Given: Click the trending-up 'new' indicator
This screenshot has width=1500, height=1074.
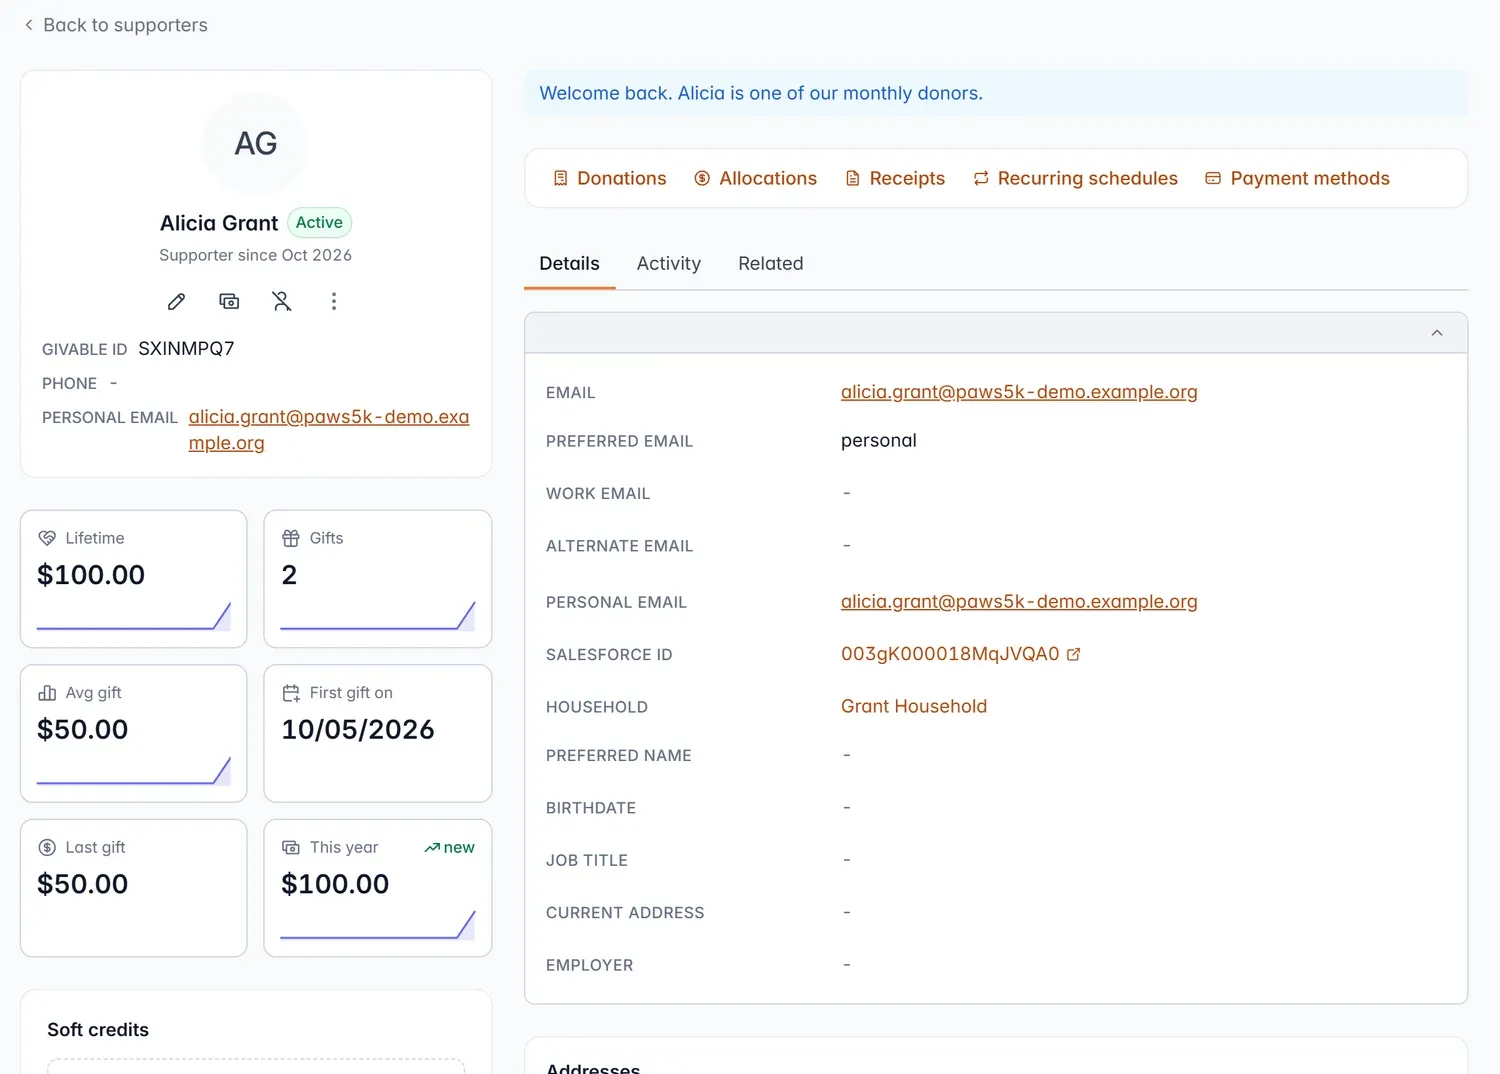Looking at the screenshot, I should 449,847.
